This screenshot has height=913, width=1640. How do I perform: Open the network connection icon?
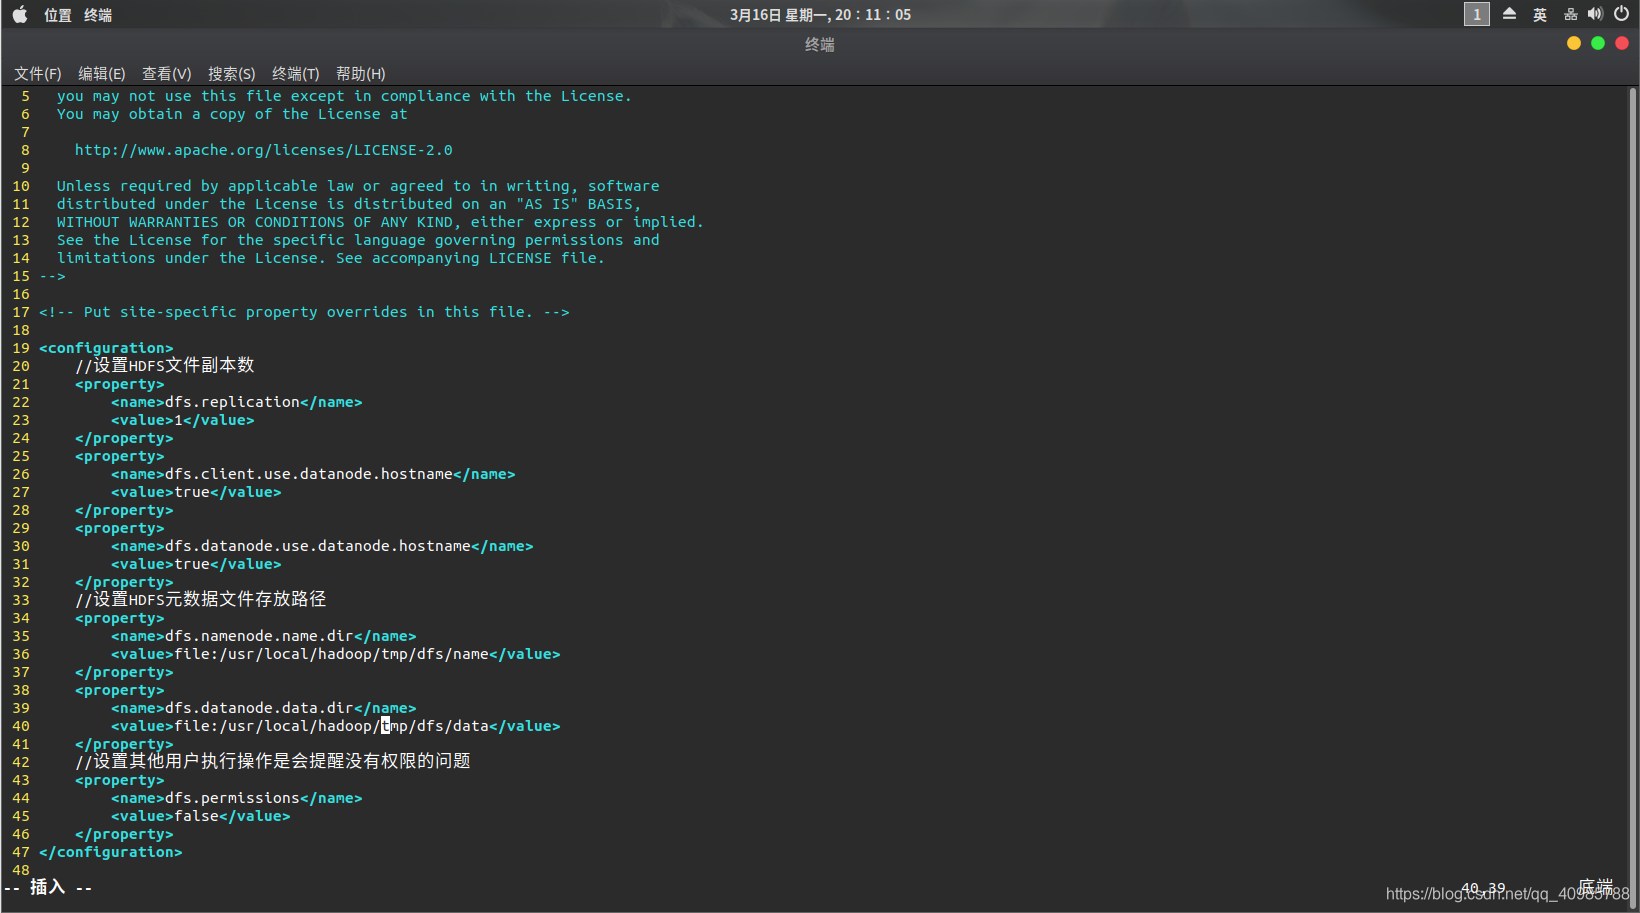point(1570,14)
